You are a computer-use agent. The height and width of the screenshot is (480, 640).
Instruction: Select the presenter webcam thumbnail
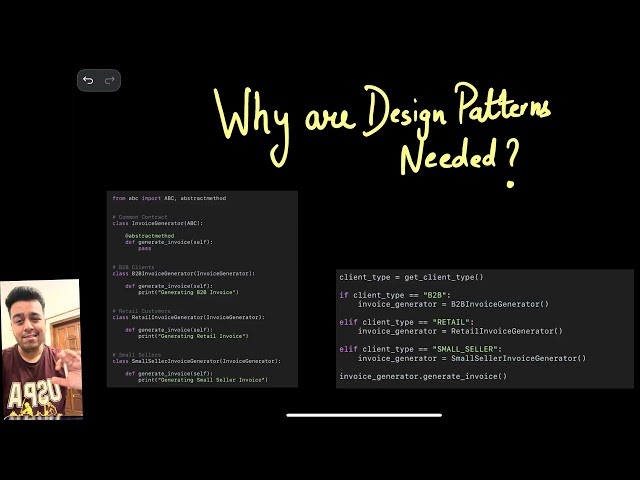point(42,349)
